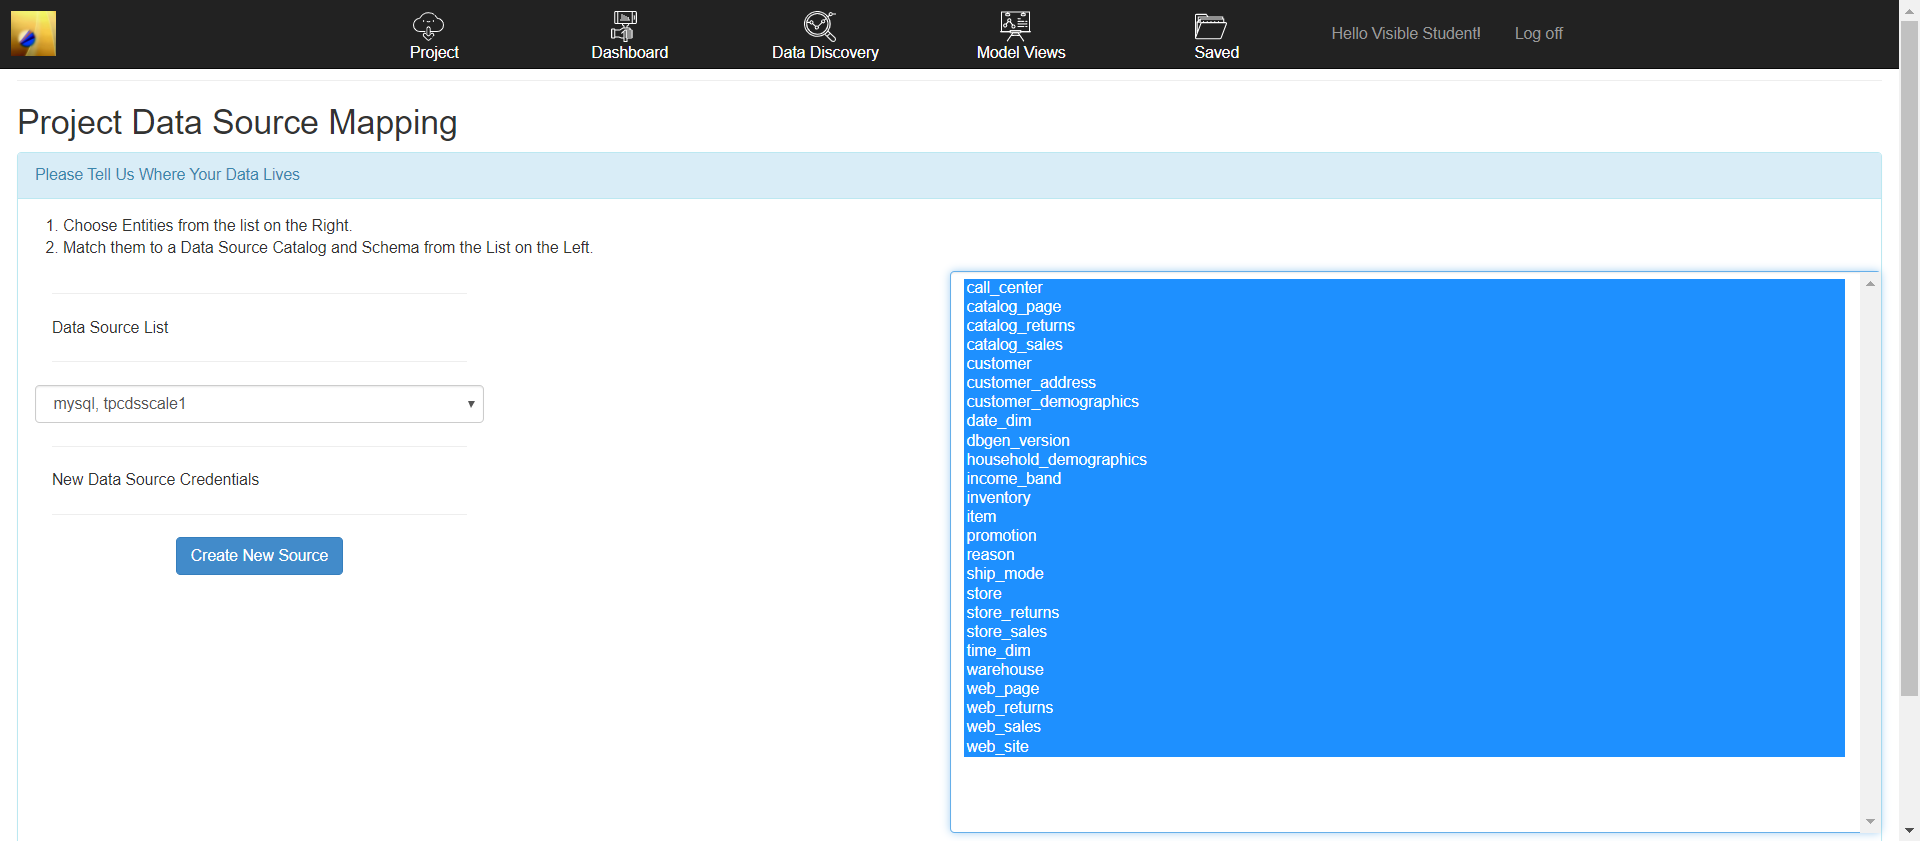Screen dimensions: 1920x841
Task: Open Data Discovery menu label
Action: 825,52
